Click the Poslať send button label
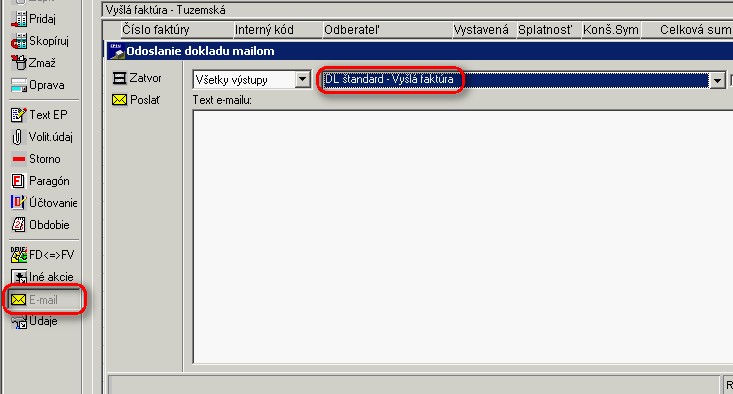Screen dimensions: 733x394 coord(145,100)
